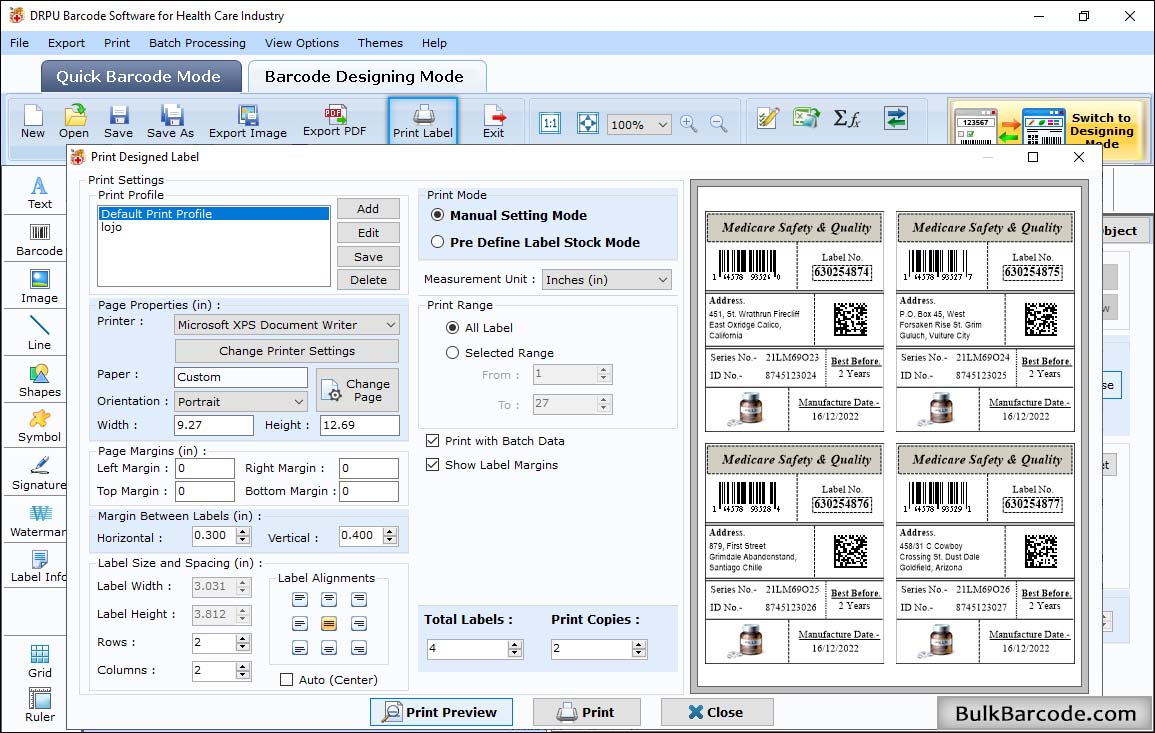Viewport: 1155px width, 733px height.
Task: Click the Save As toolbar icon
Action: click(x=170, y=122)
